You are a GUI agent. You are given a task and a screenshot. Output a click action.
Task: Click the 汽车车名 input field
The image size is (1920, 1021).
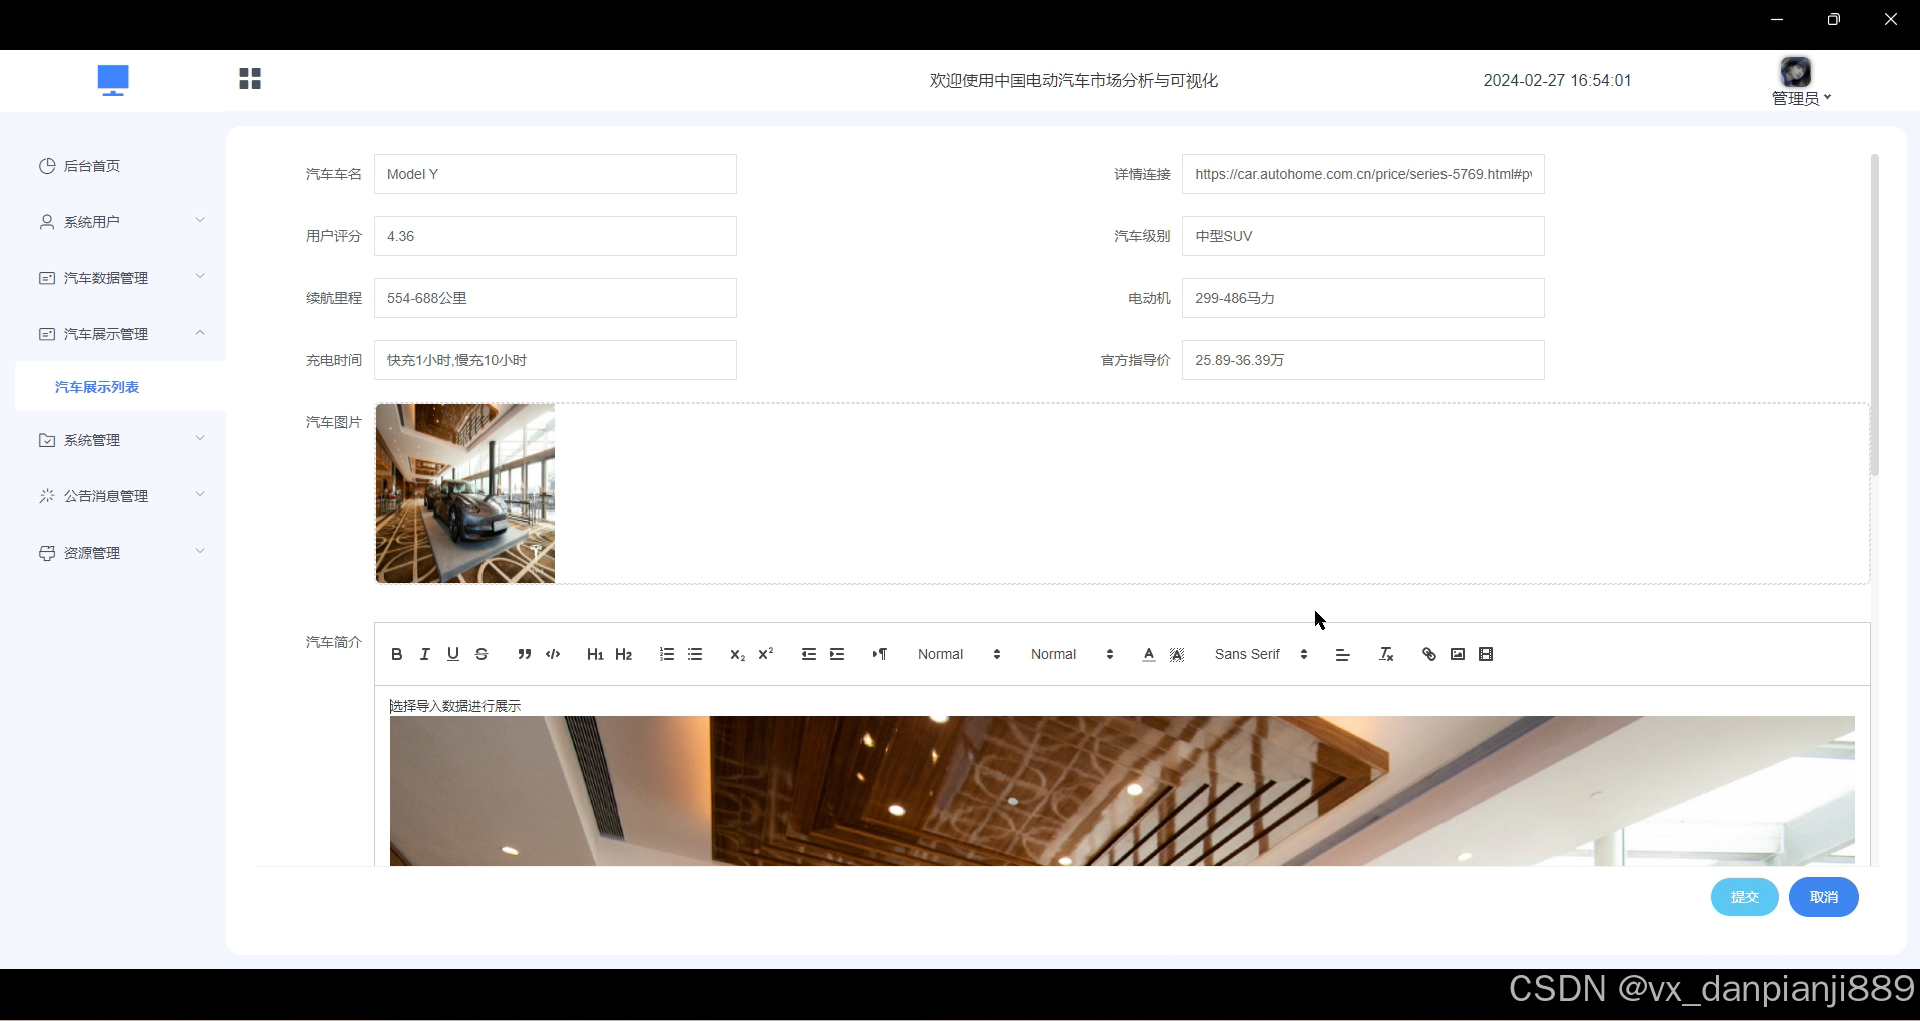(x=555, y=174)
